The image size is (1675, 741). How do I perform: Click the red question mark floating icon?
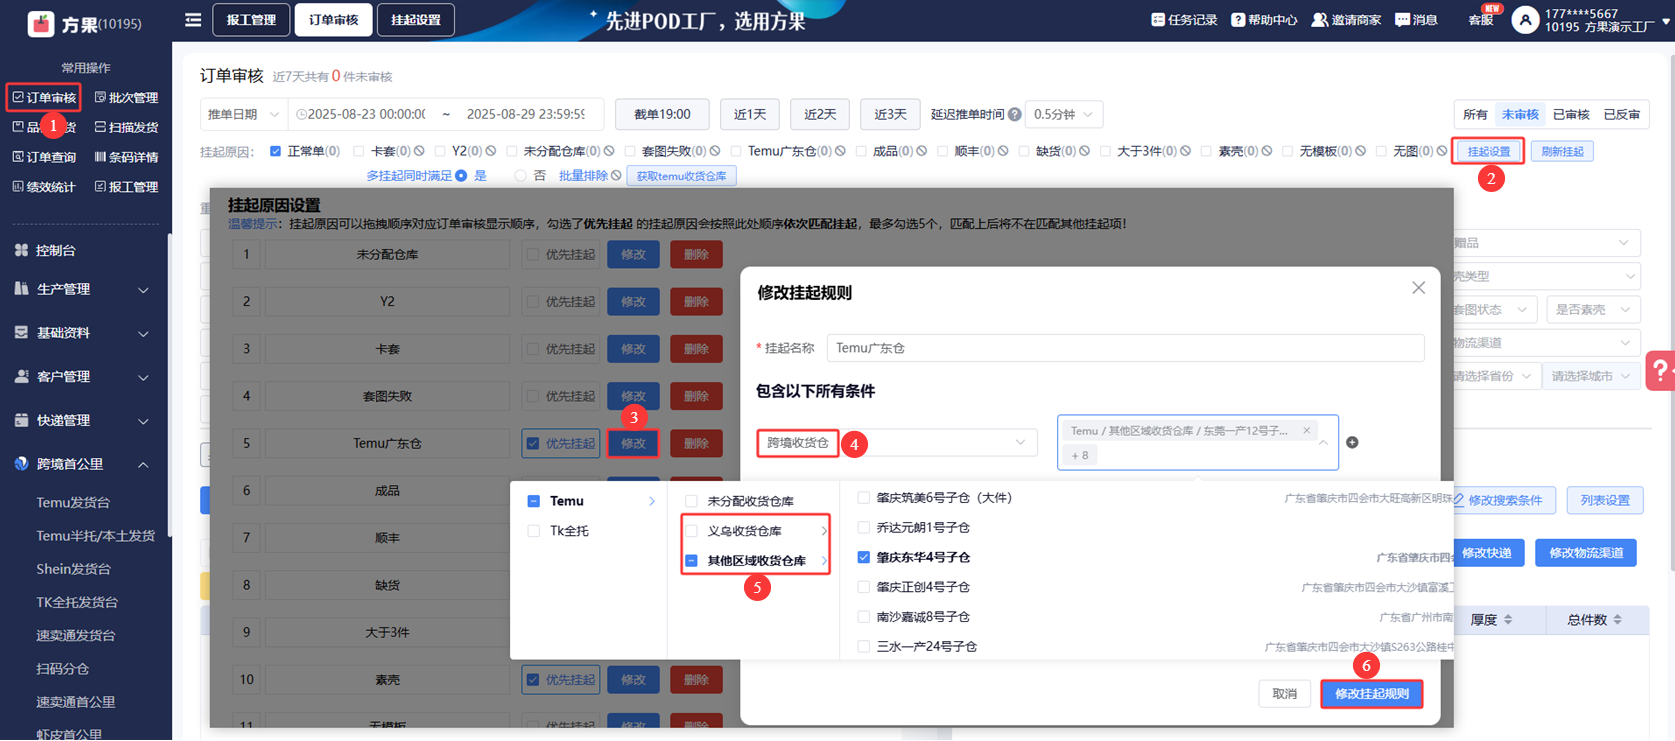coord(1660,371)
